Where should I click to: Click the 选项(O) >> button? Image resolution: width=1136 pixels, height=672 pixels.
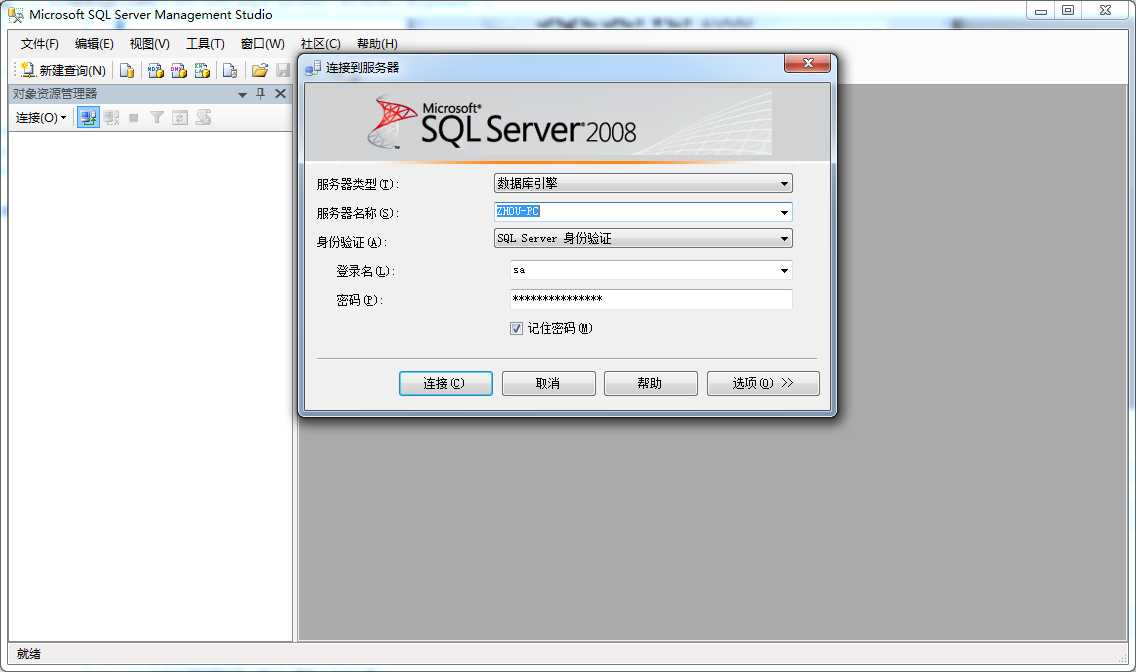(763, 383)
